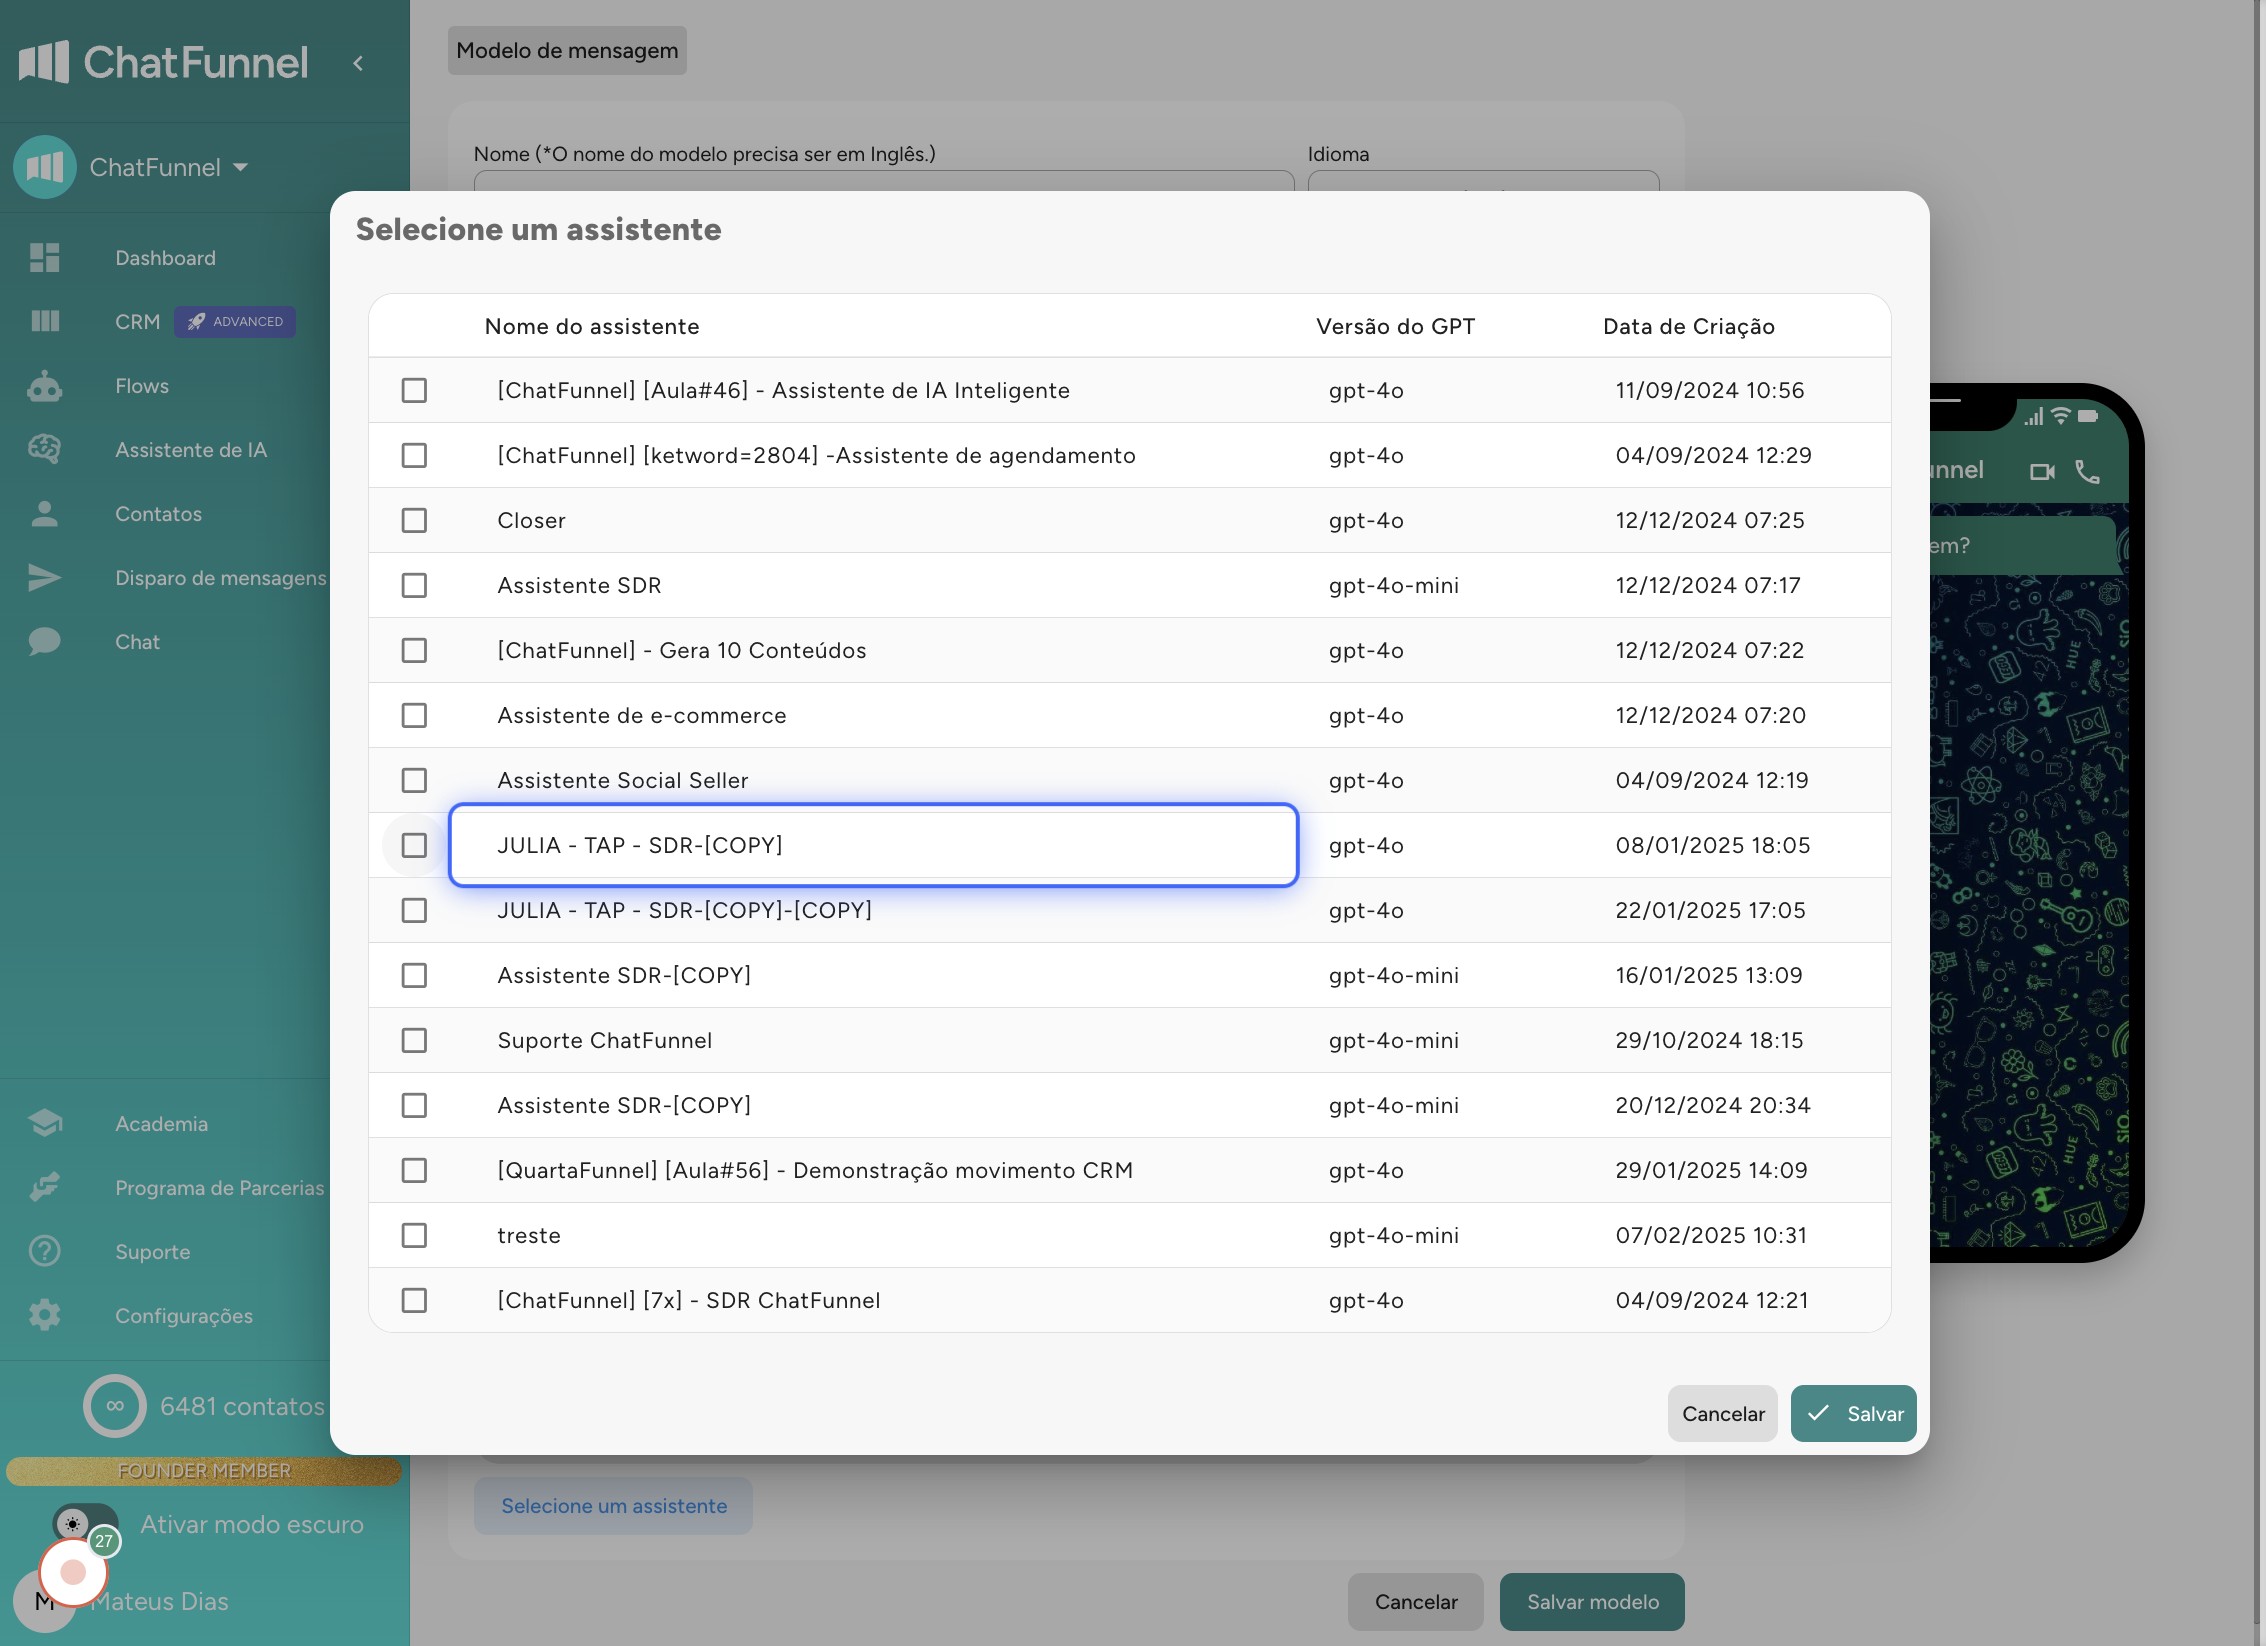This screenshot has width=2266, height=1646.
Task: Check the JULIA - TAP - SDR-[COPY] checkbox
Action: pos(414,845)
